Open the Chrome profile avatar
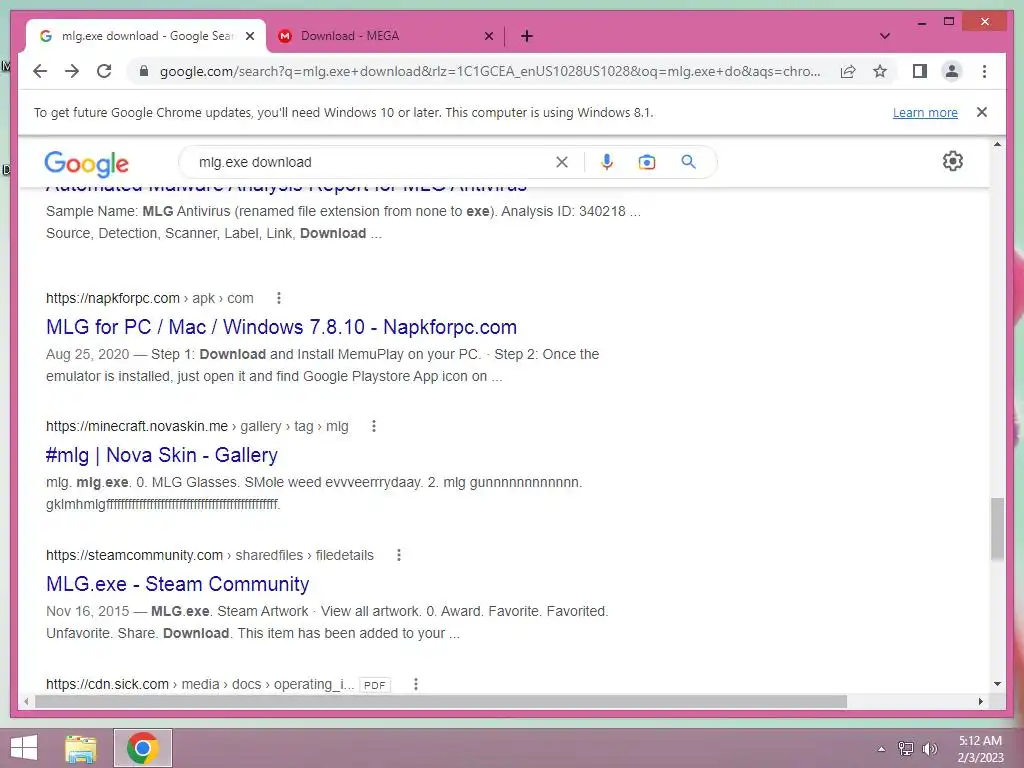The image size is (1024, 768). pyautogui.click(x=952, y=71)
